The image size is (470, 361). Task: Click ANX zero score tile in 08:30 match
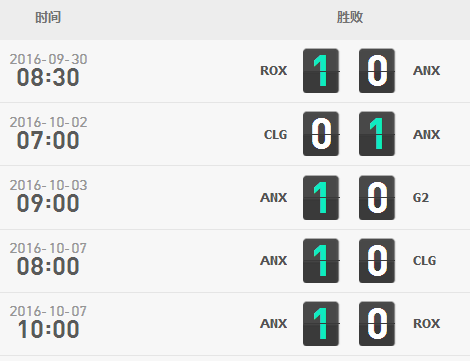tap(377, 71)
